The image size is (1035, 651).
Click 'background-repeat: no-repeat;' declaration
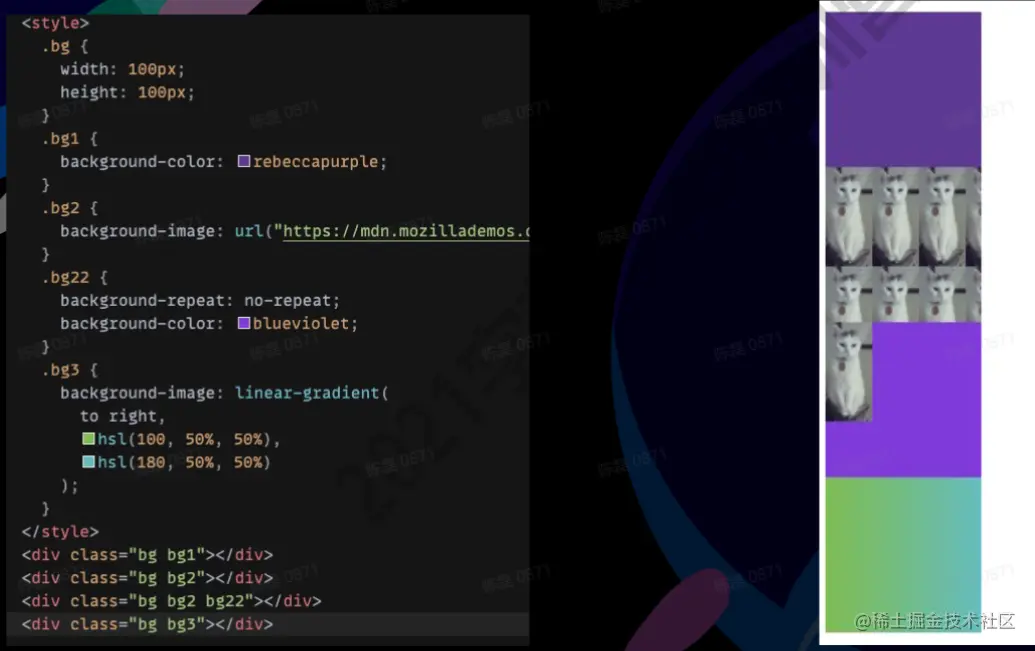click(200, 300)
